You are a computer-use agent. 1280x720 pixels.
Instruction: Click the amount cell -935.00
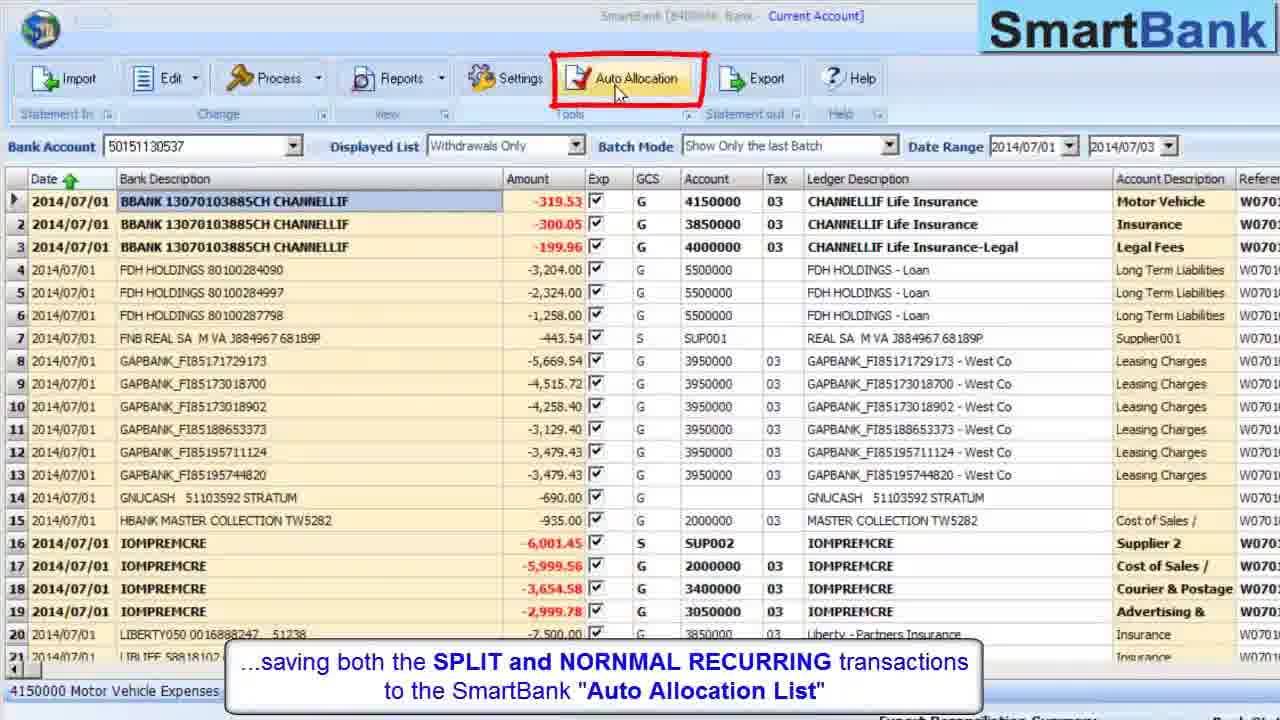pyautogui.click(x=544, y=520)
